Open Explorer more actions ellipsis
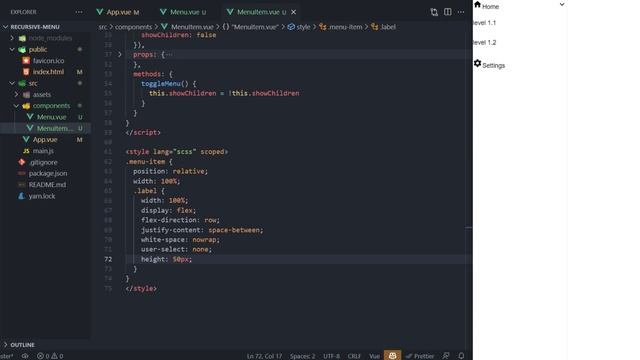 (79, 12)
